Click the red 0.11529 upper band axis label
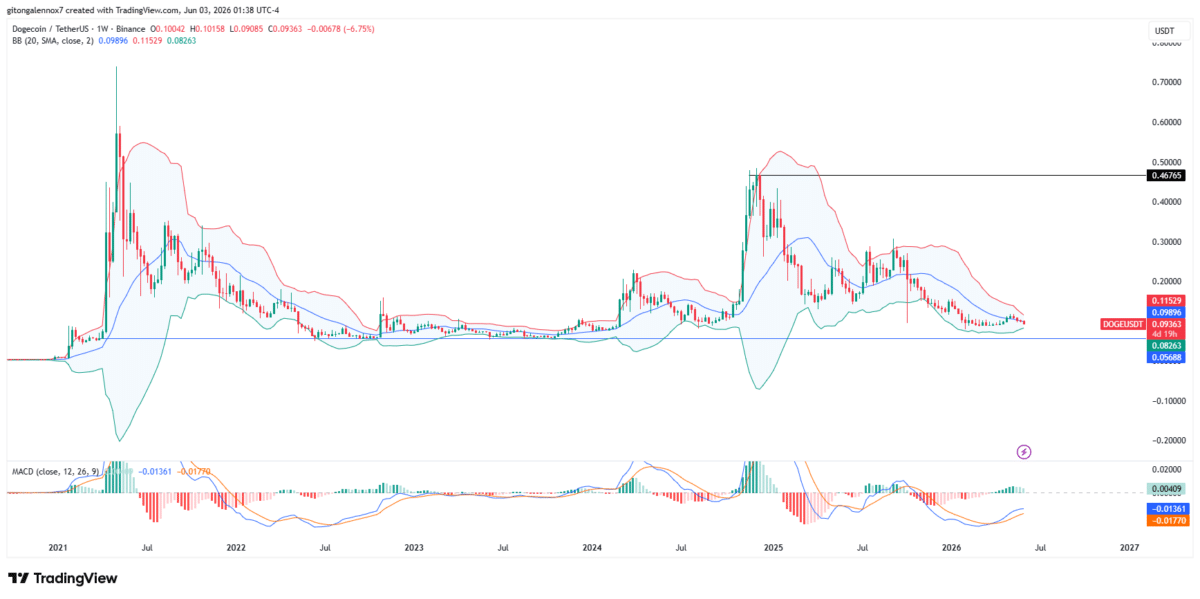The image size is (1200, 599). (x=1166, y=300)
